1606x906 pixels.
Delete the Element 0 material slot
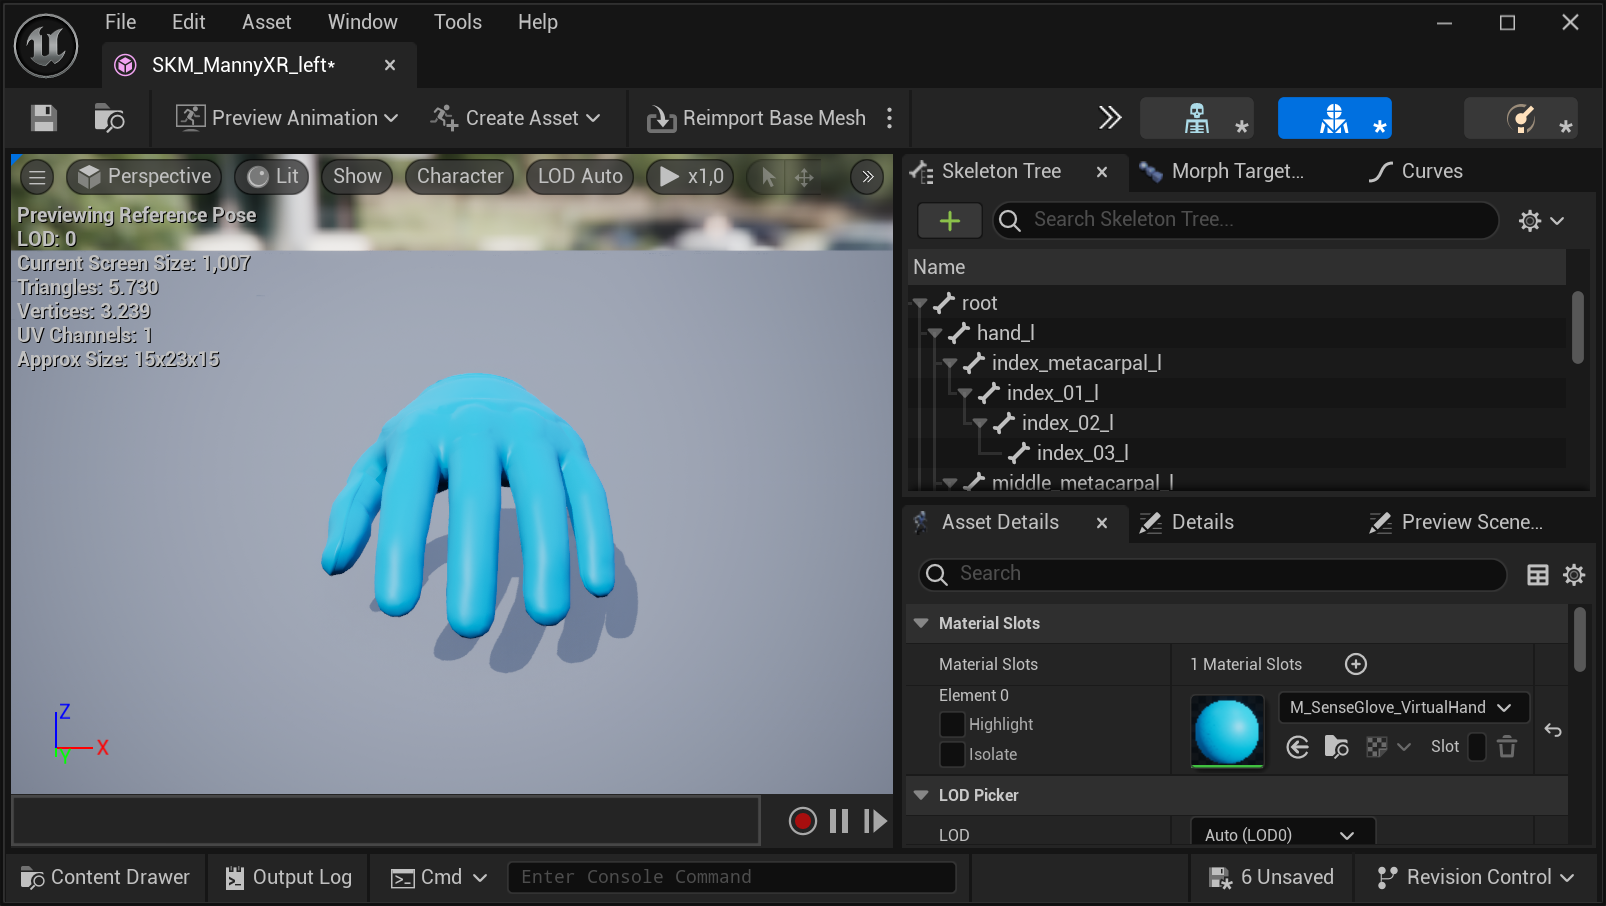point(1507,746)
